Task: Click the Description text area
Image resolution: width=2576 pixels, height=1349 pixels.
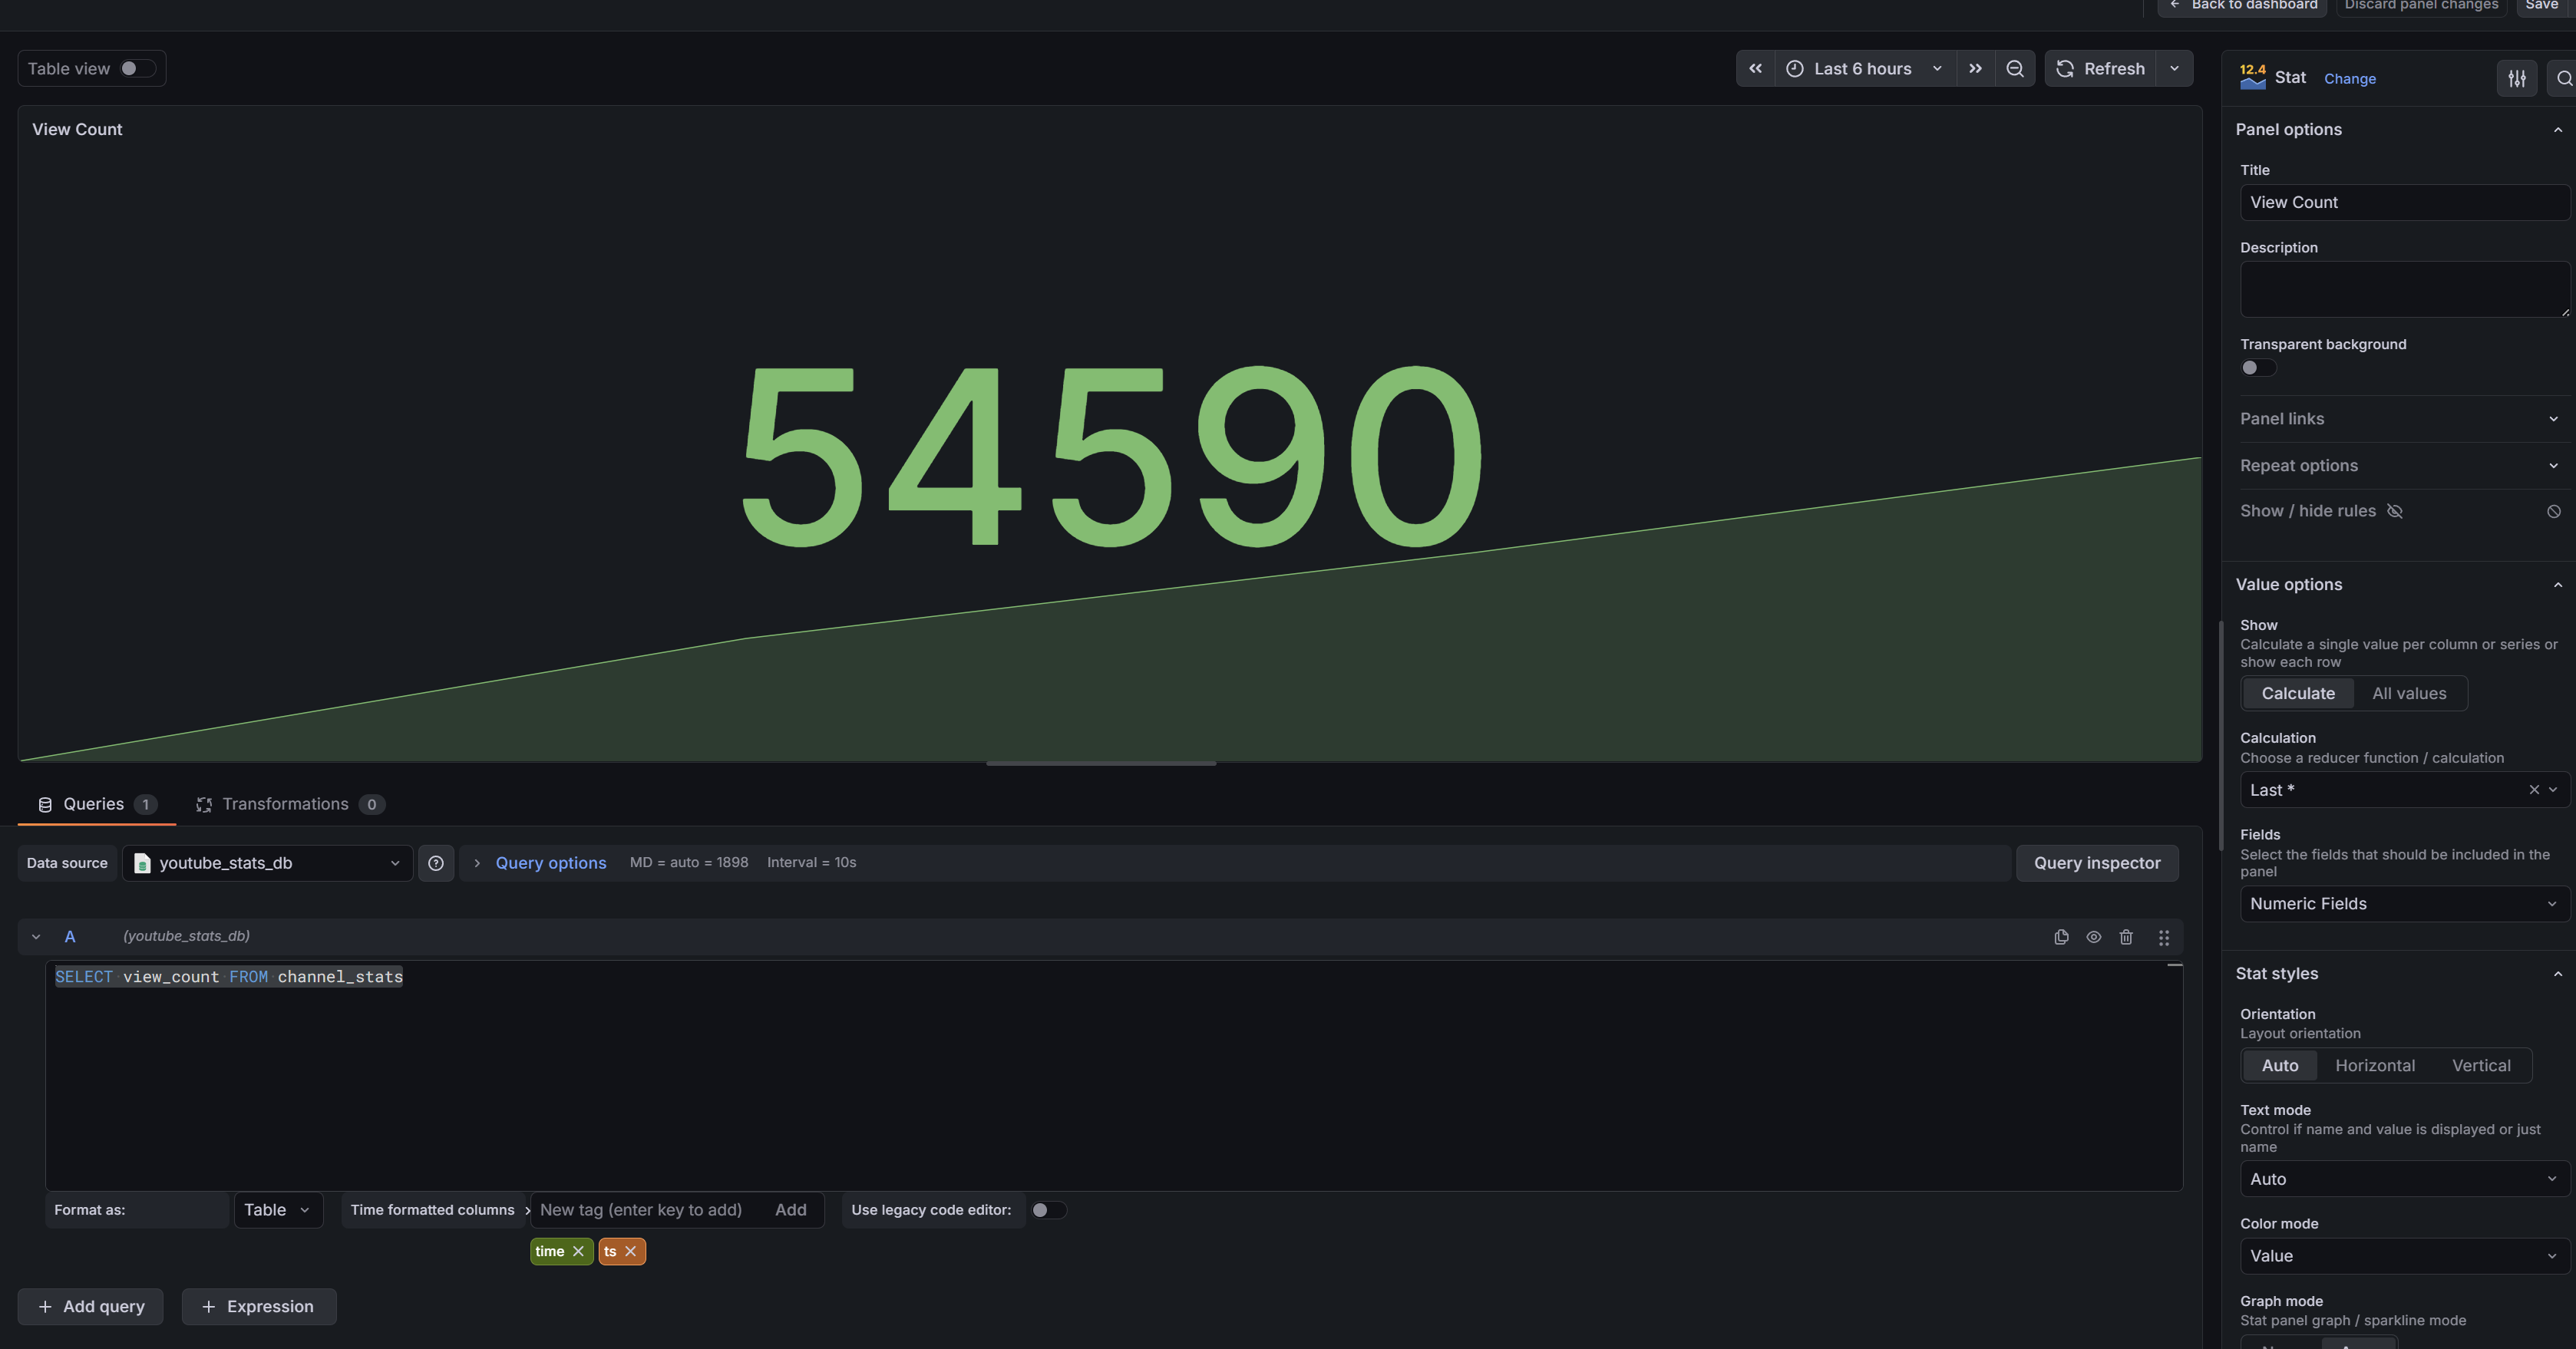Action: click(2404, 290)
